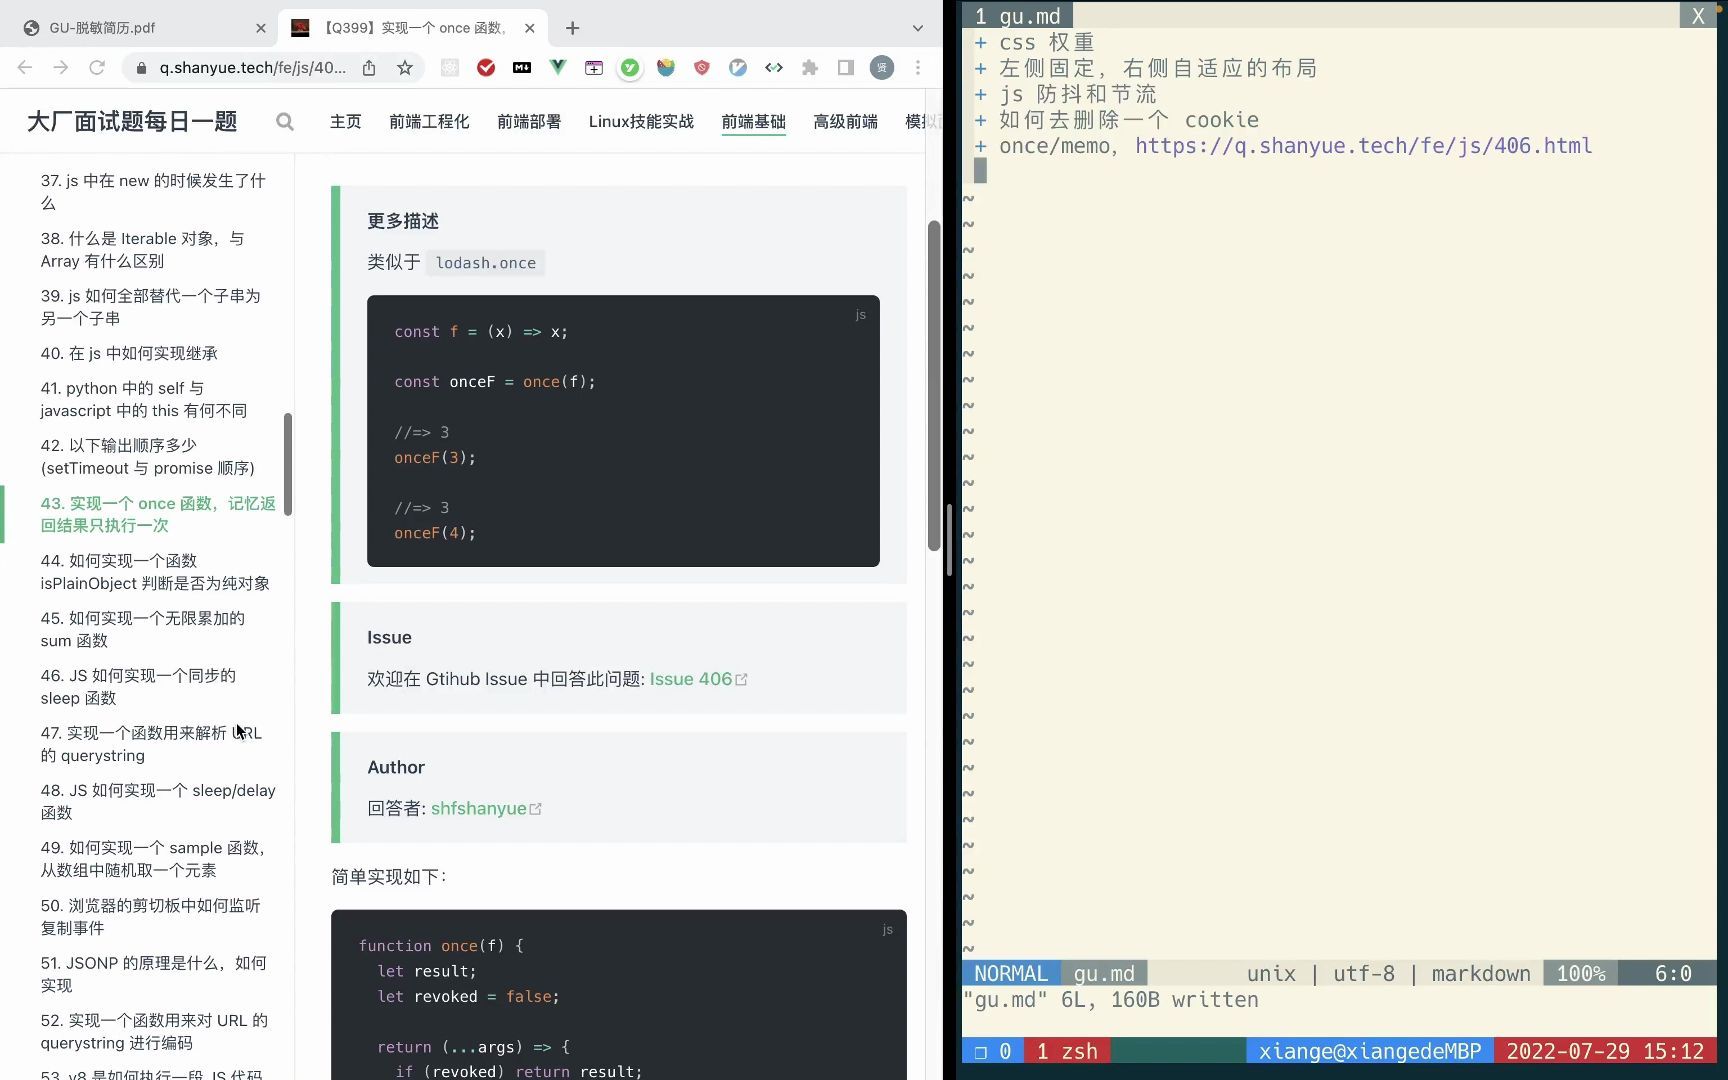Go back using the browser back arrow

pyautogui.click(x=25, y=67)
